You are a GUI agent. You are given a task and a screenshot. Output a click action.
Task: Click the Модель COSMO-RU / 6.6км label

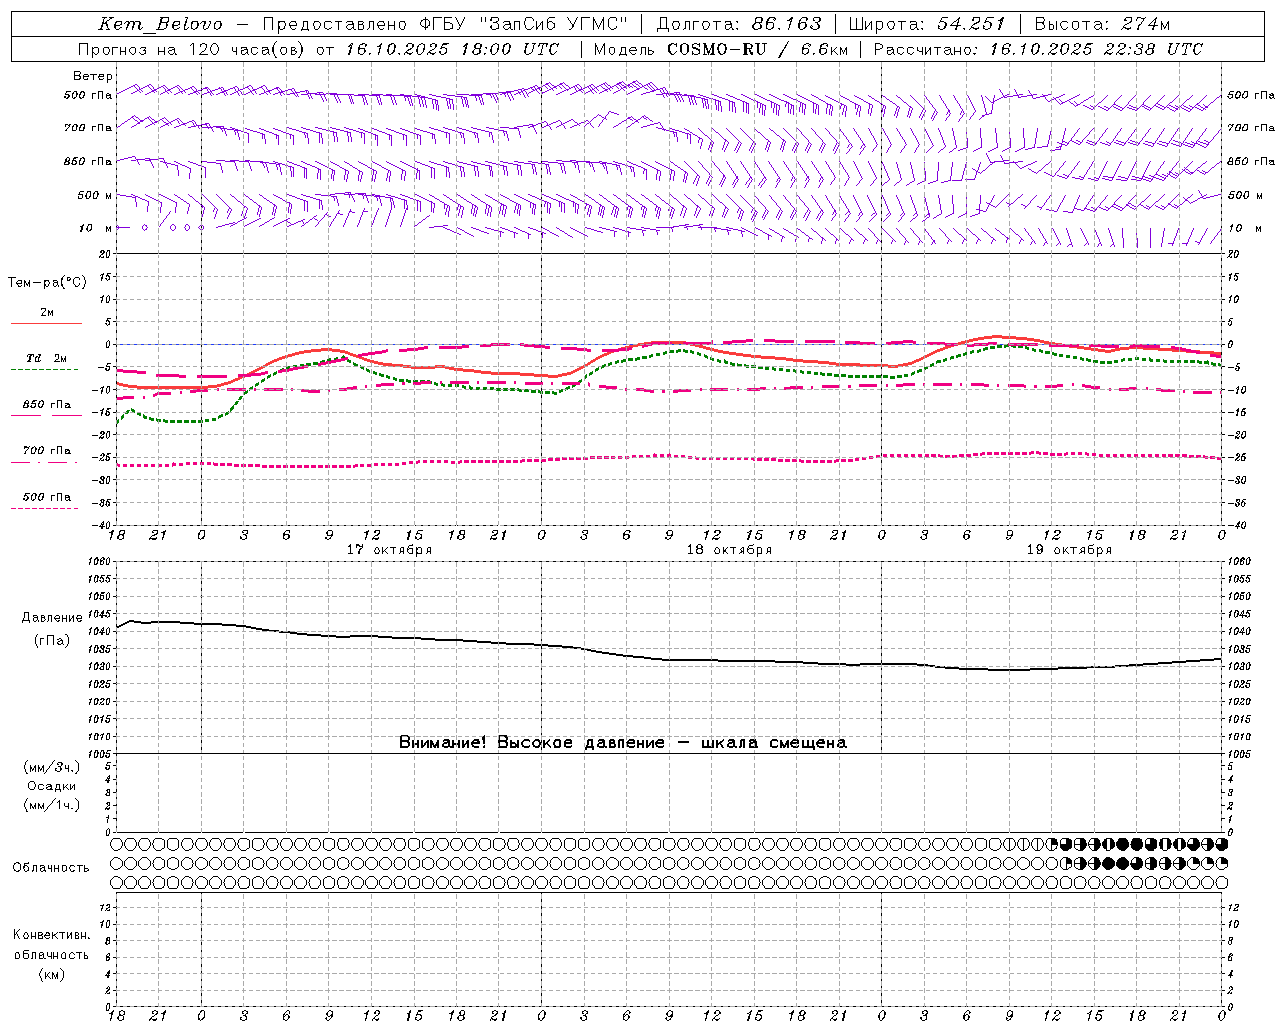pyautogui.click(x=720, y=49)
